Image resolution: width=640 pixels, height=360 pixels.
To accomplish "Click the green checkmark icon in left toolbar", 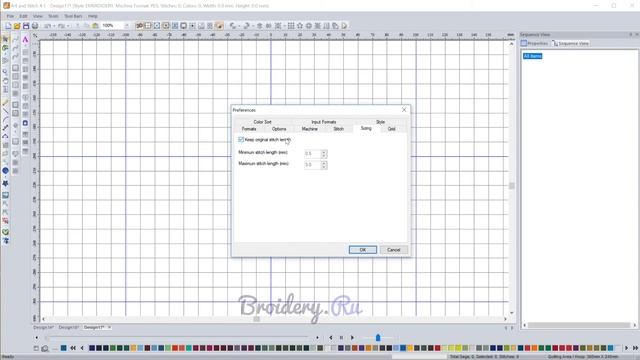I will pyautogui.click(x=5, y=232).
